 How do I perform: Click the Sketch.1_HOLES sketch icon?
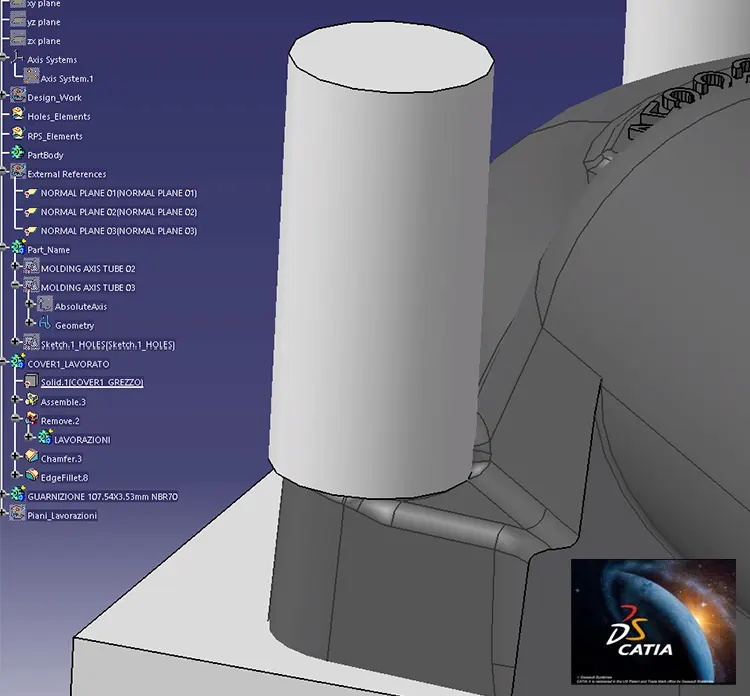click(32, 342)
